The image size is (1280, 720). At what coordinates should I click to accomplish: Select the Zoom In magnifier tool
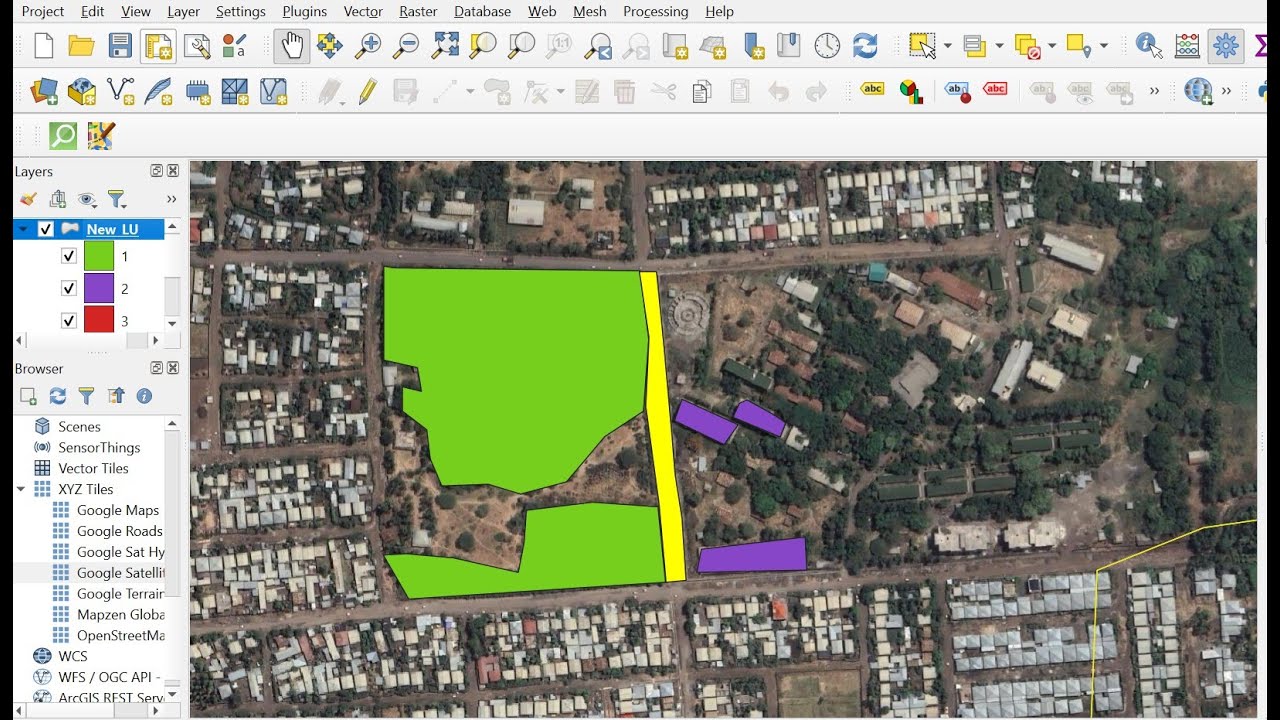coord(369,46)
